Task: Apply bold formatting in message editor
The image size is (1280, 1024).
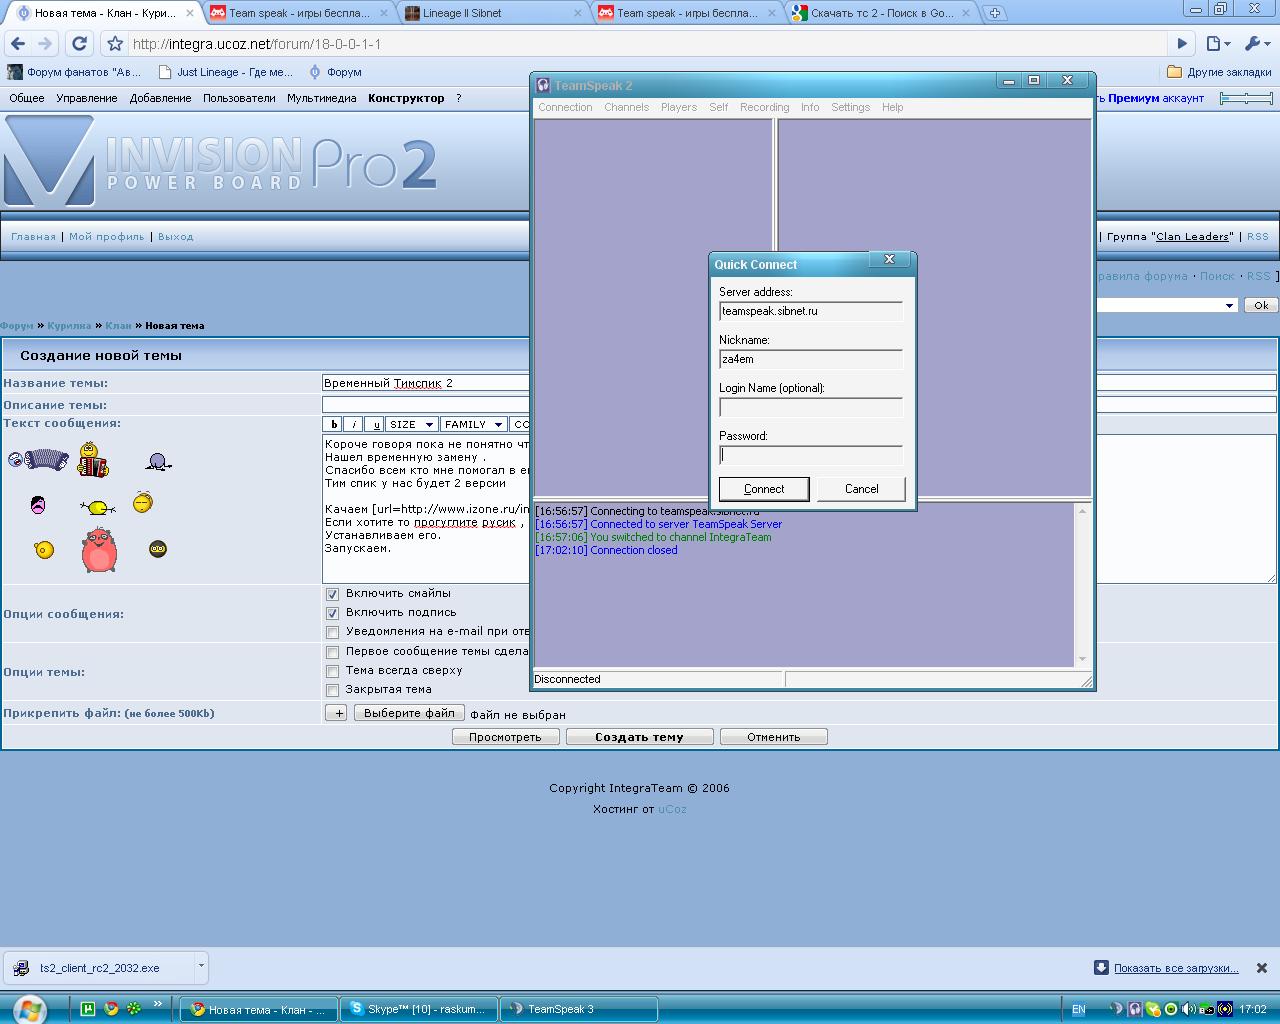Action: click(x=334, y=424)
